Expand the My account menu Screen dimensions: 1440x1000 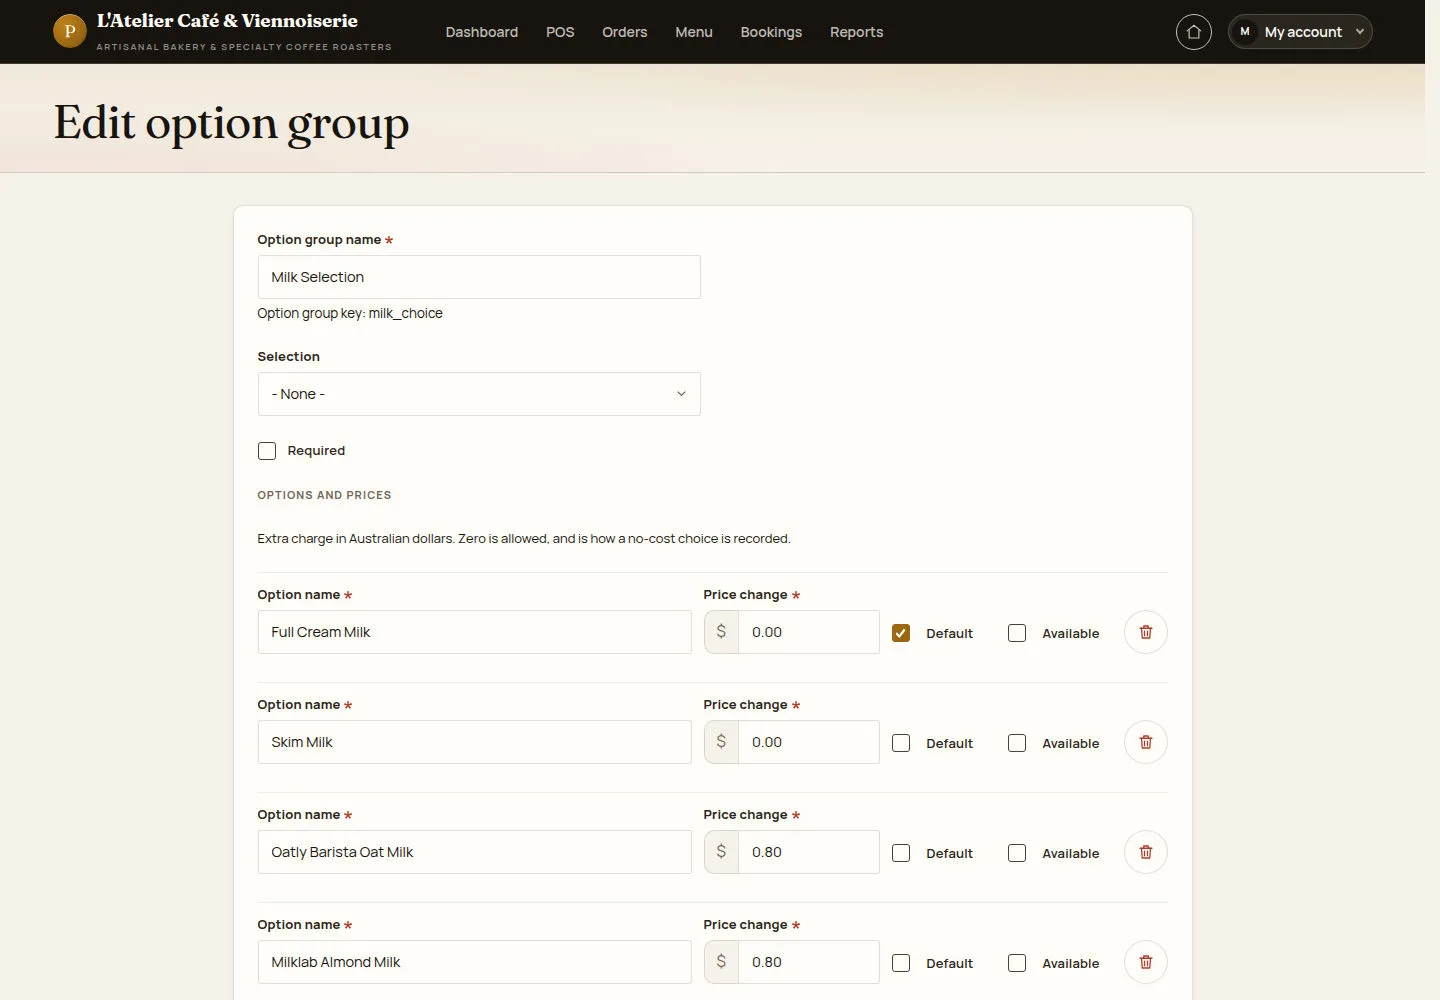point(1300,32)
